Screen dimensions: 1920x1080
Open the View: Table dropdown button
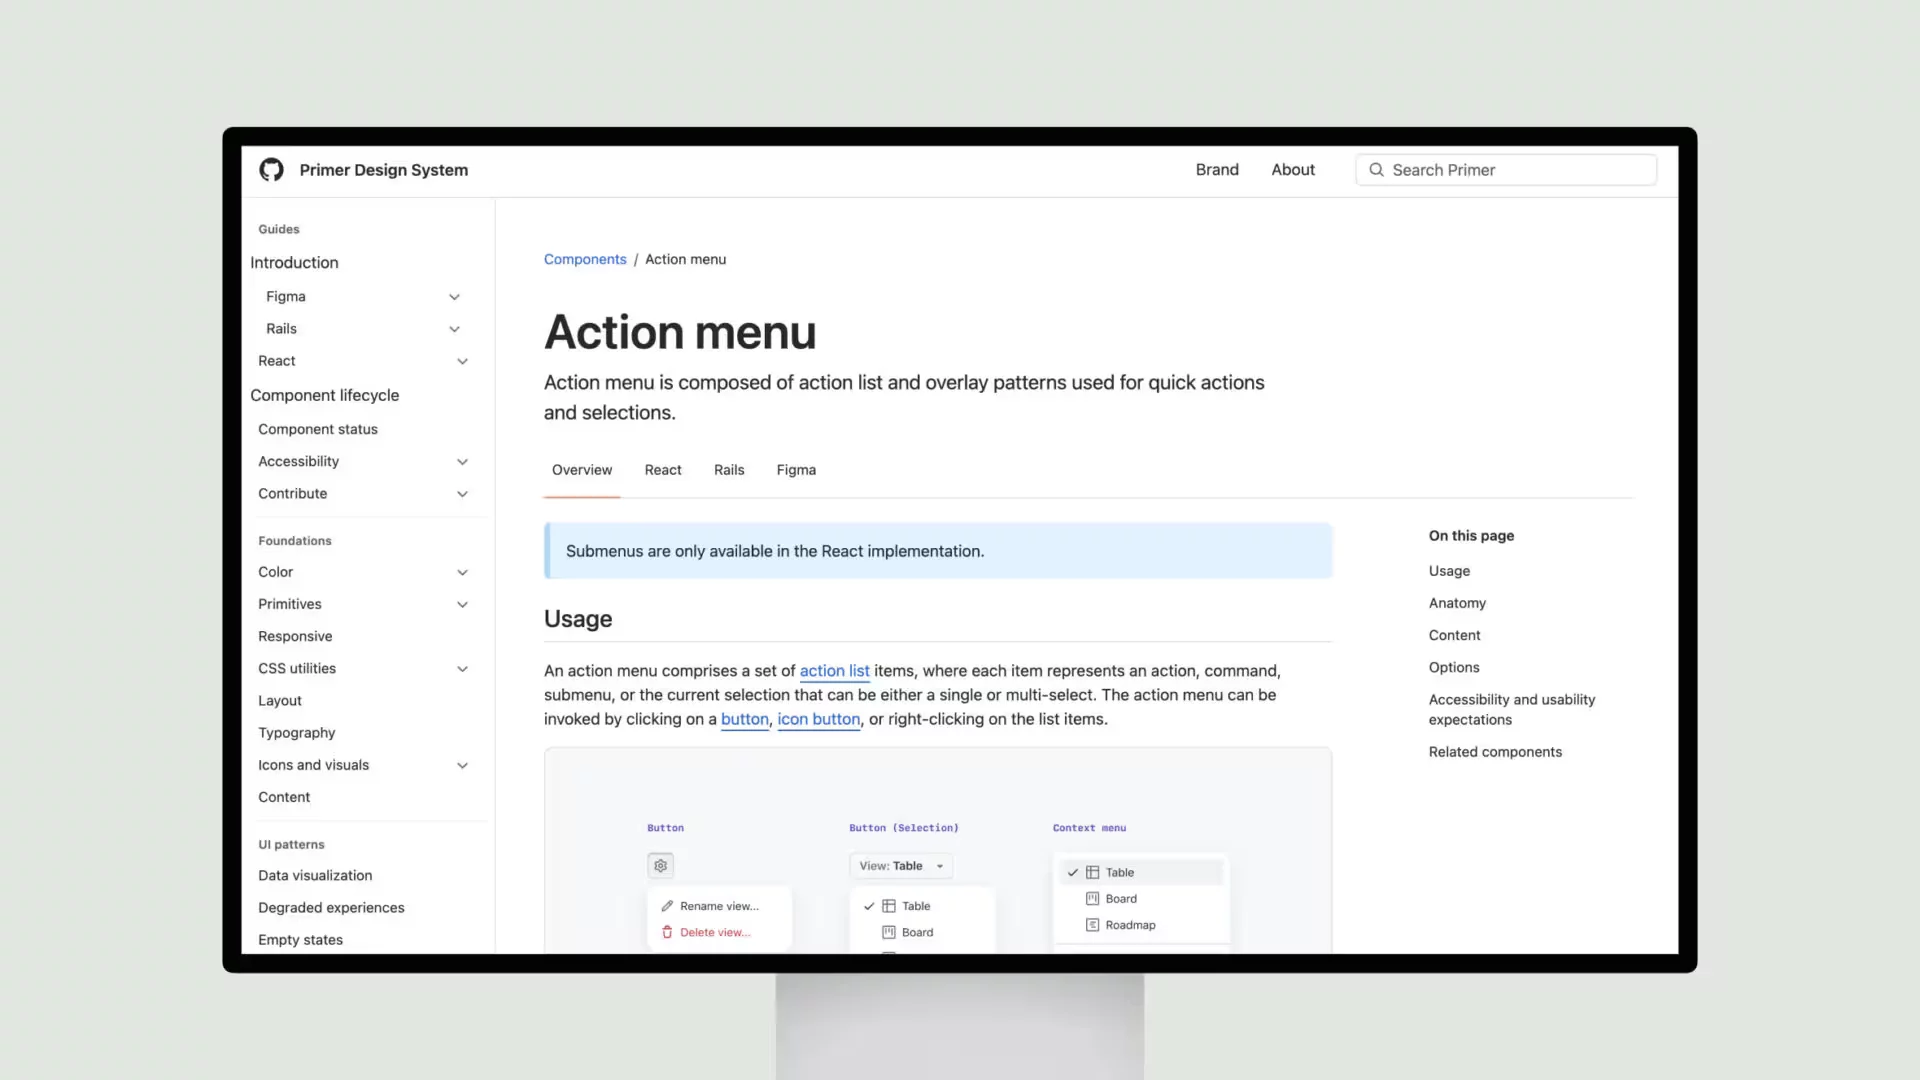pos(901,866)
